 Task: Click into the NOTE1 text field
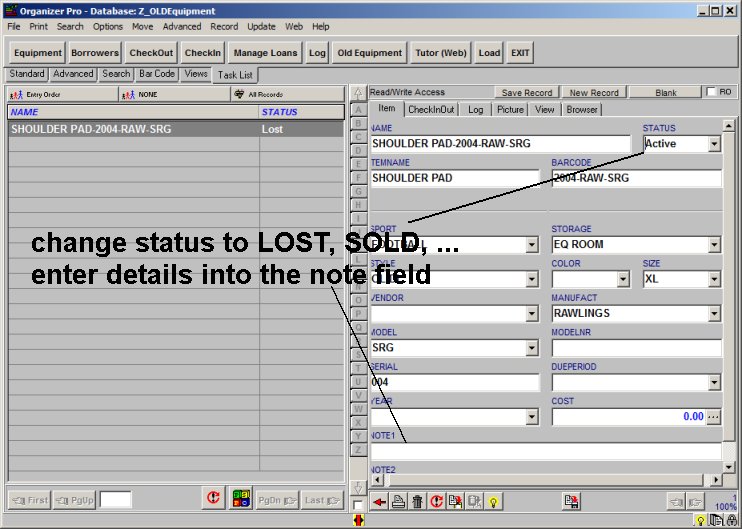(x=545, y=452)
